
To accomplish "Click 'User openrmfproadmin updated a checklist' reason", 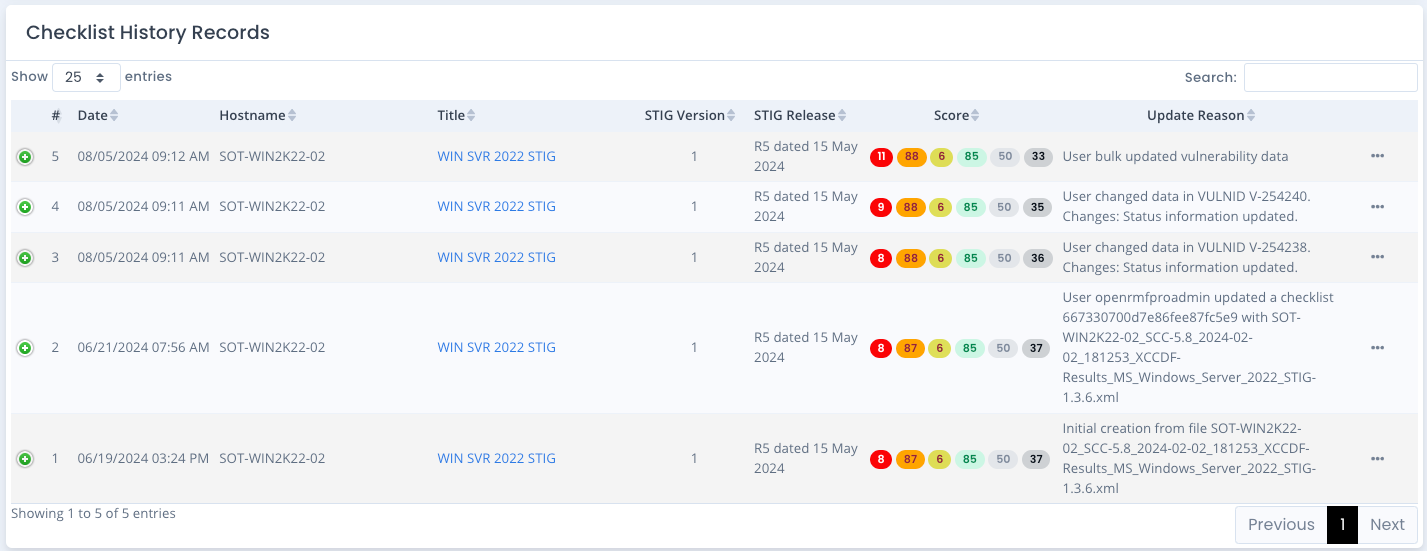I will 1198,347.
